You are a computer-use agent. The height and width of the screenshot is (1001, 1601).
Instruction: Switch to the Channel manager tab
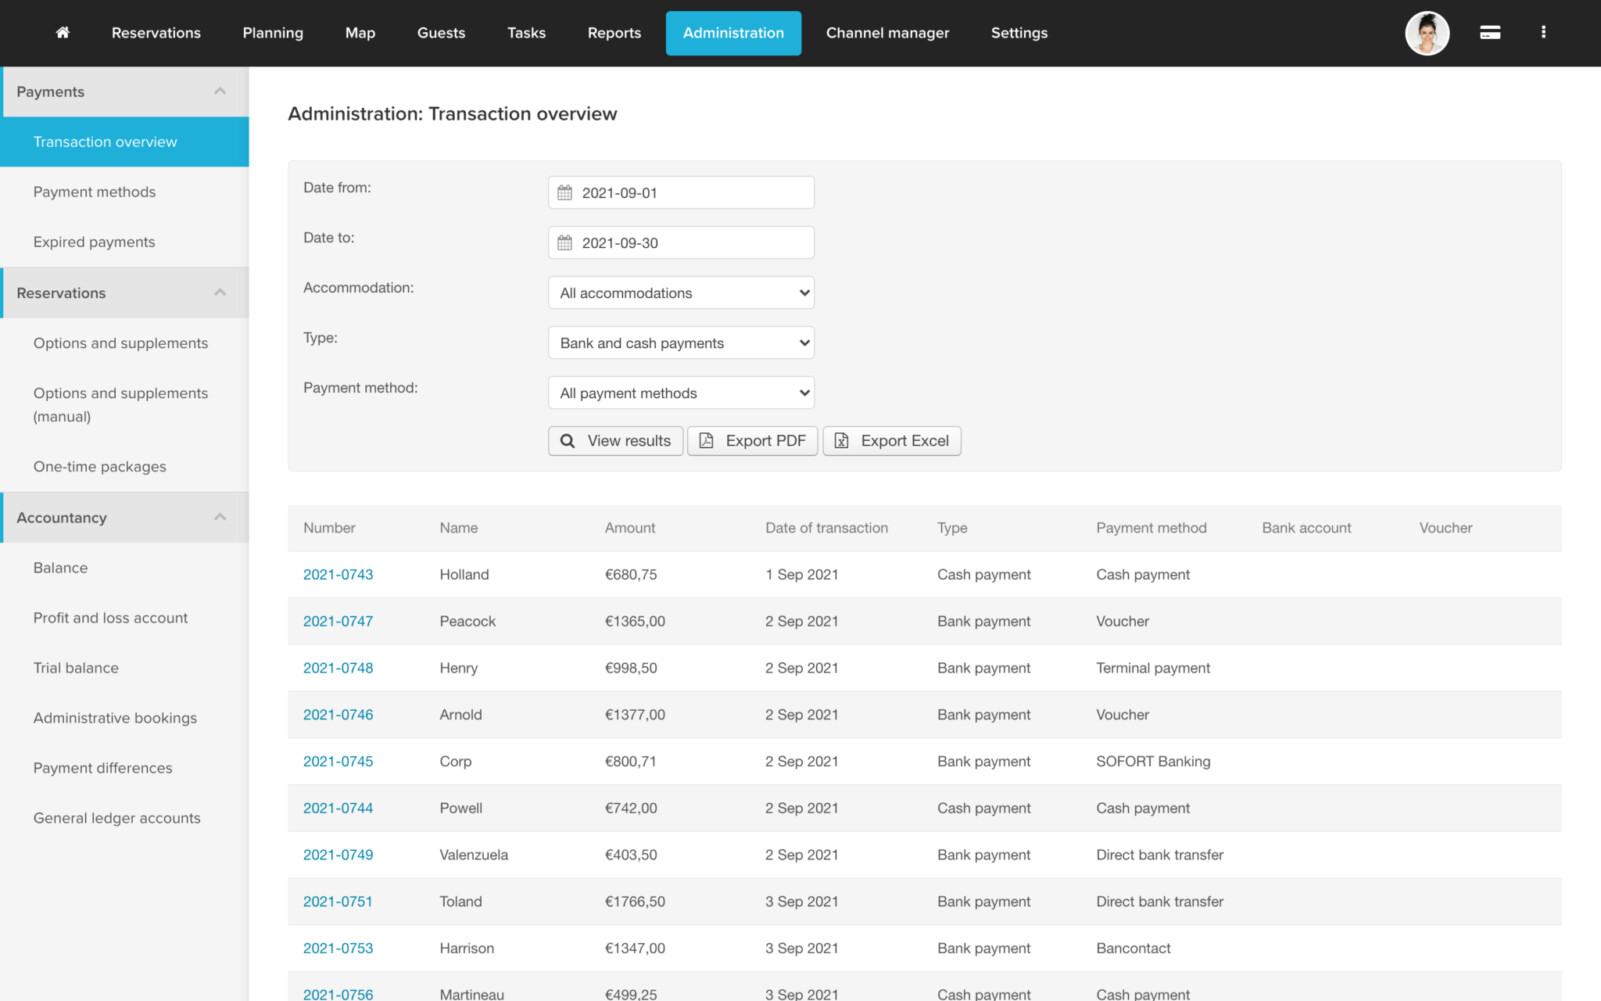(887, 33)
